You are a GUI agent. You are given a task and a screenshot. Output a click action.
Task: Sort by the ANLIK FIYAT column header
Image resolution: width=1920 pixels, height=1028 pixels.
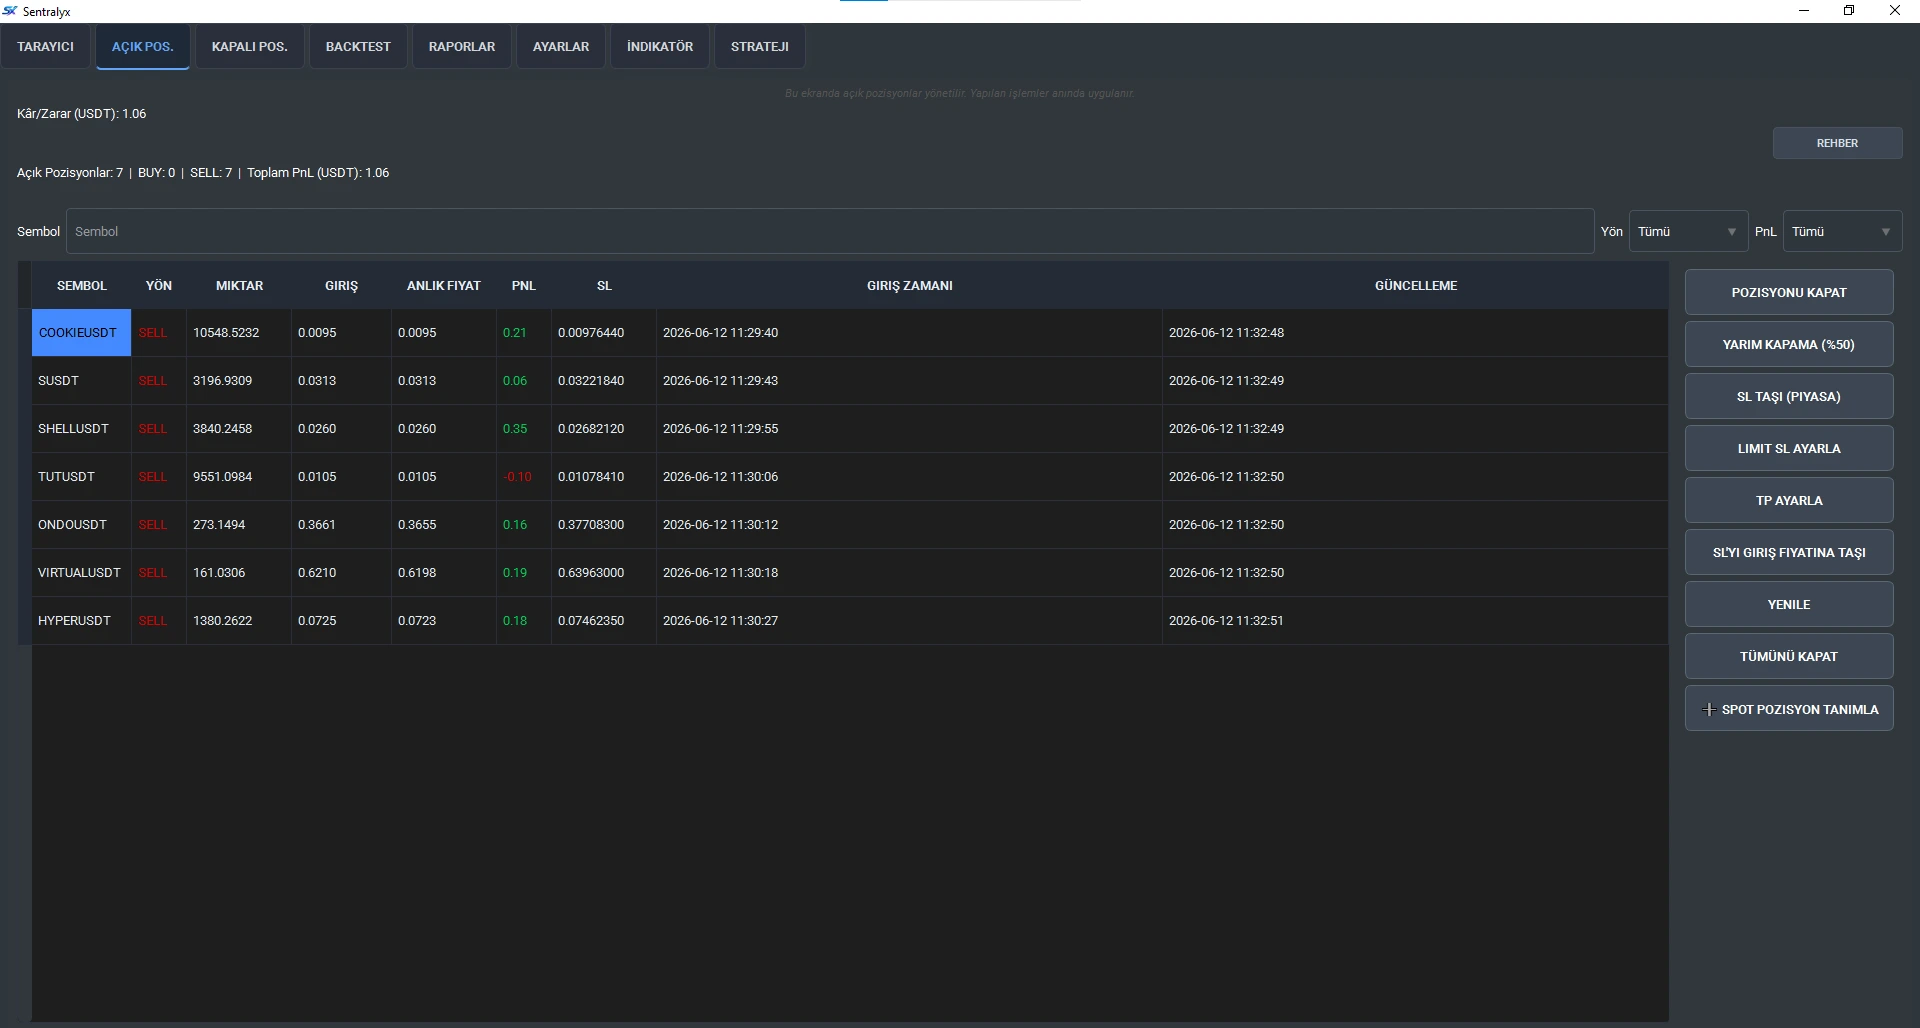pos(444,286)
